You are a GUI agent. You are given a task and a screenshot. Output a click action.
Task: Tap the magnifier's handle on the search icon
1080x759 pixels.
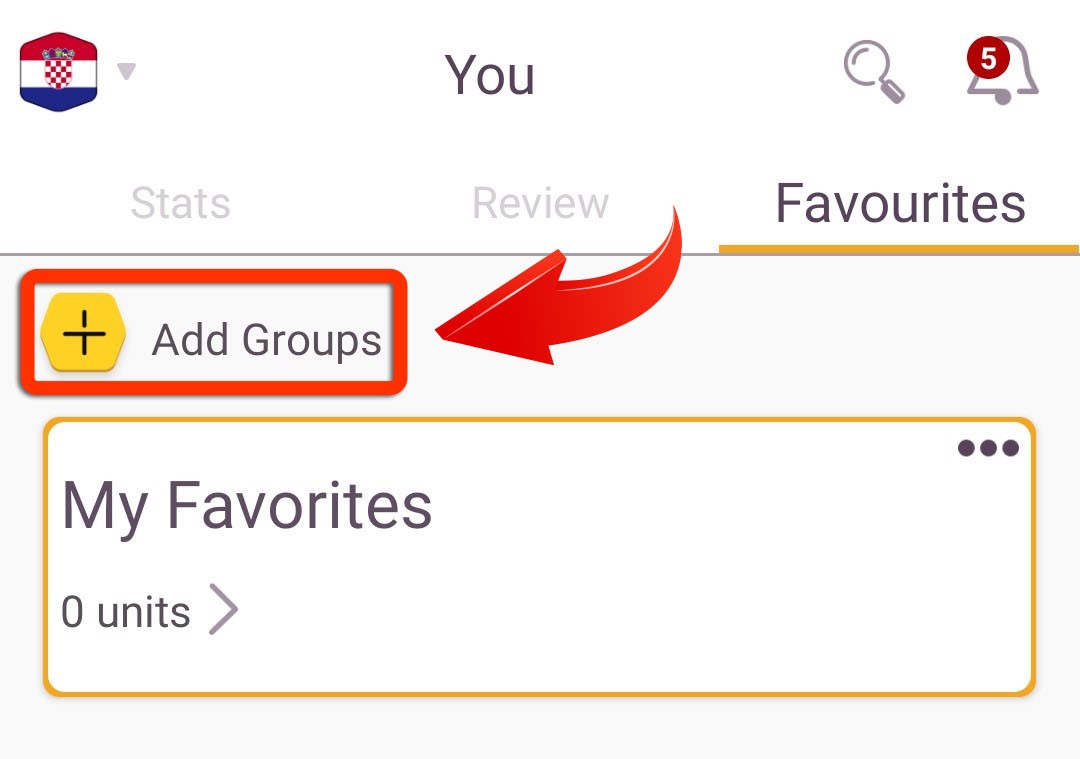pos(893,92)
